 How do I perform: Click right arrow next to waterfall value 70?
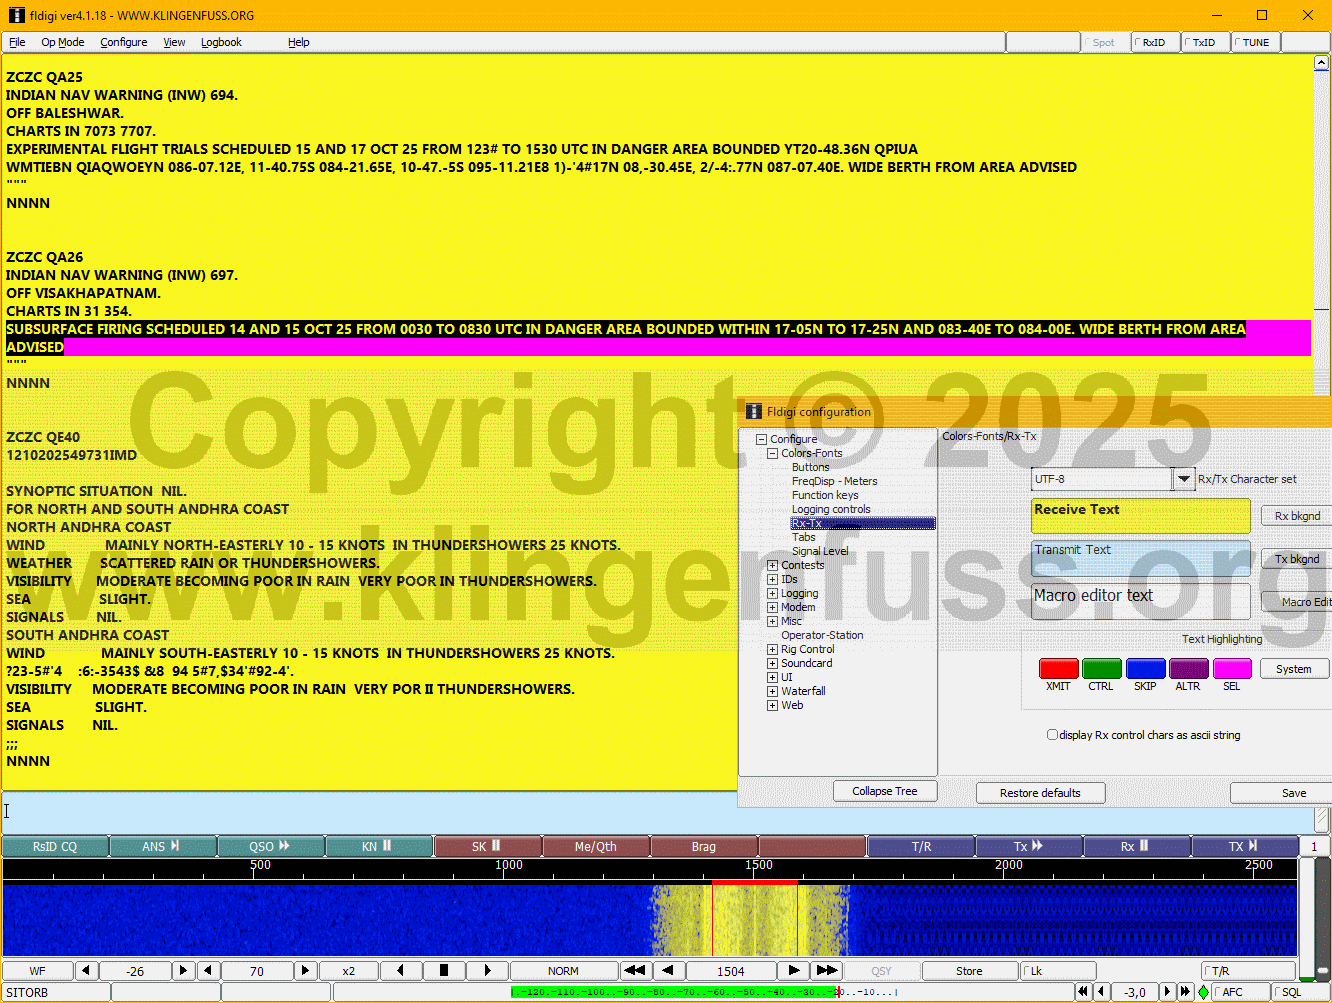click(x=305, y=970)
